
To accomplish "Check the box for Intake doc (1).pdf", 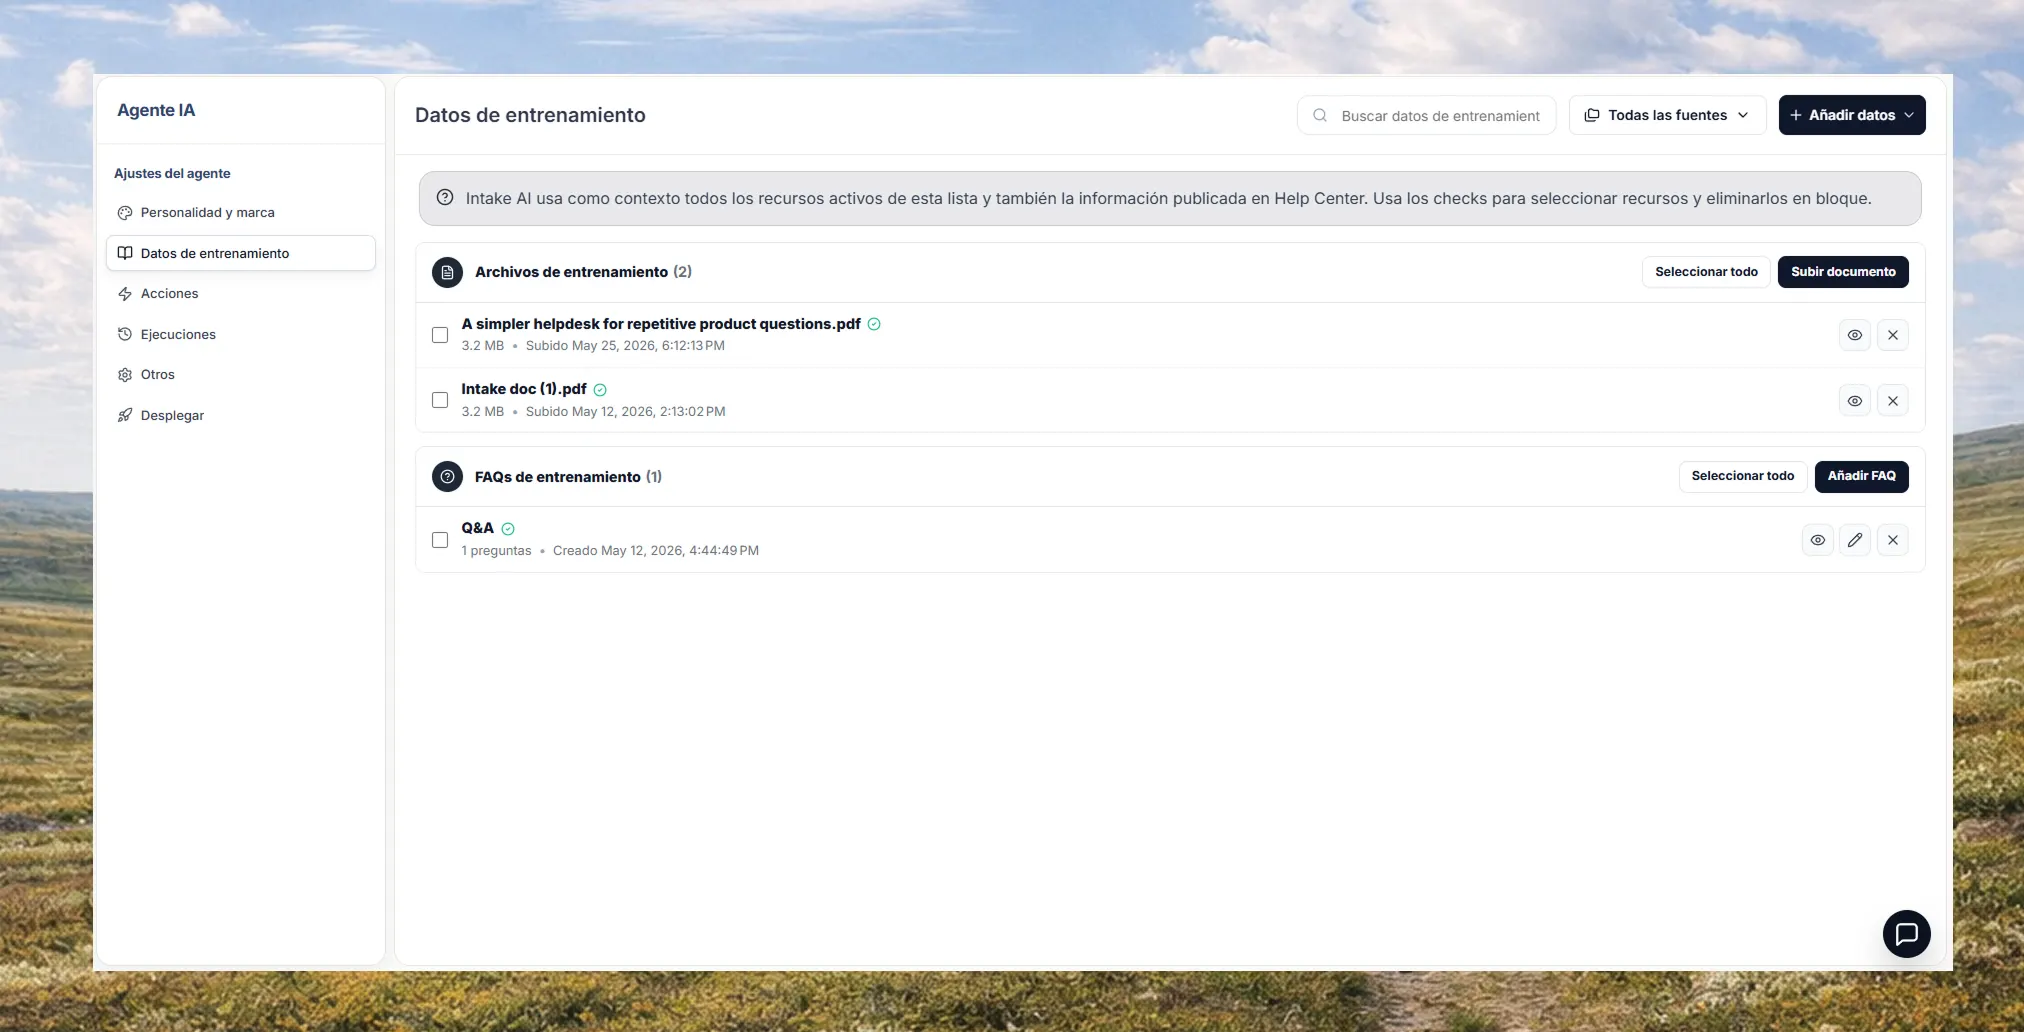I will 440,400.
